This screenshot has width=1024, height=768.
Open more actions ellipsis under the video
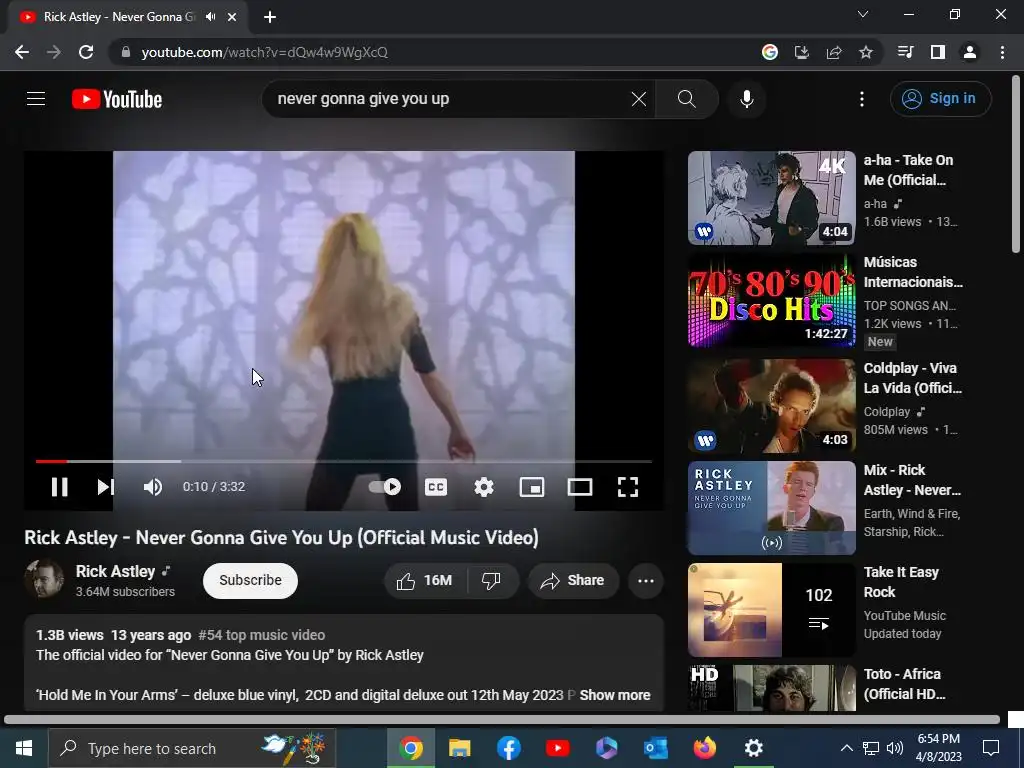[646, 581]
